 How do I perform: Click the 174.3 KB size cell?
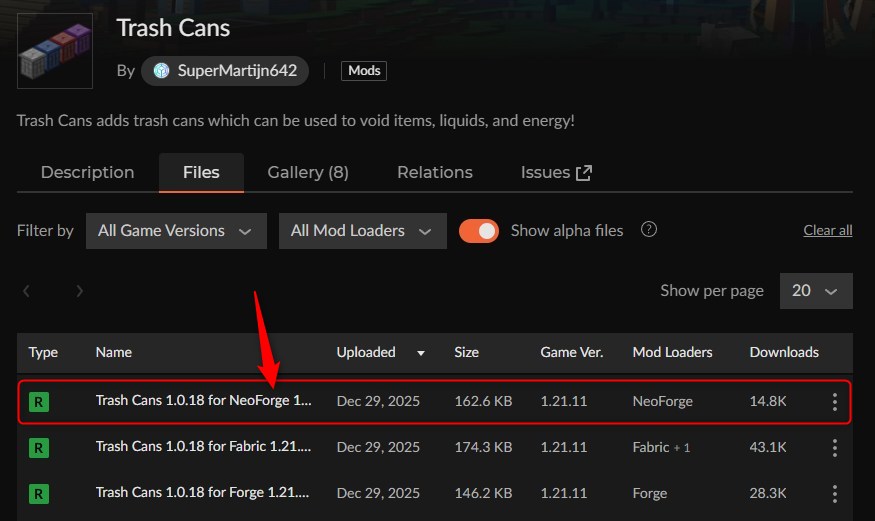click(x=483, y=447)
